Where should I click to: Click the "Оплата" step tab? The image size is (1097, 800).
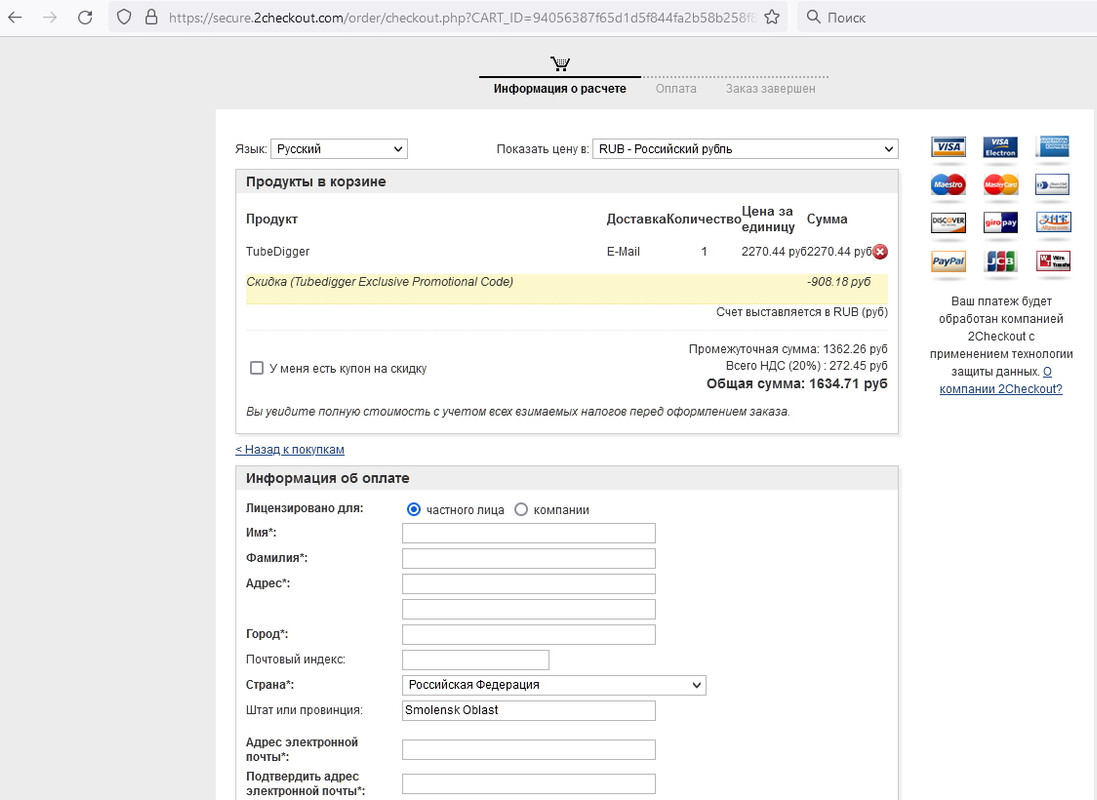[x=676, y=89]
